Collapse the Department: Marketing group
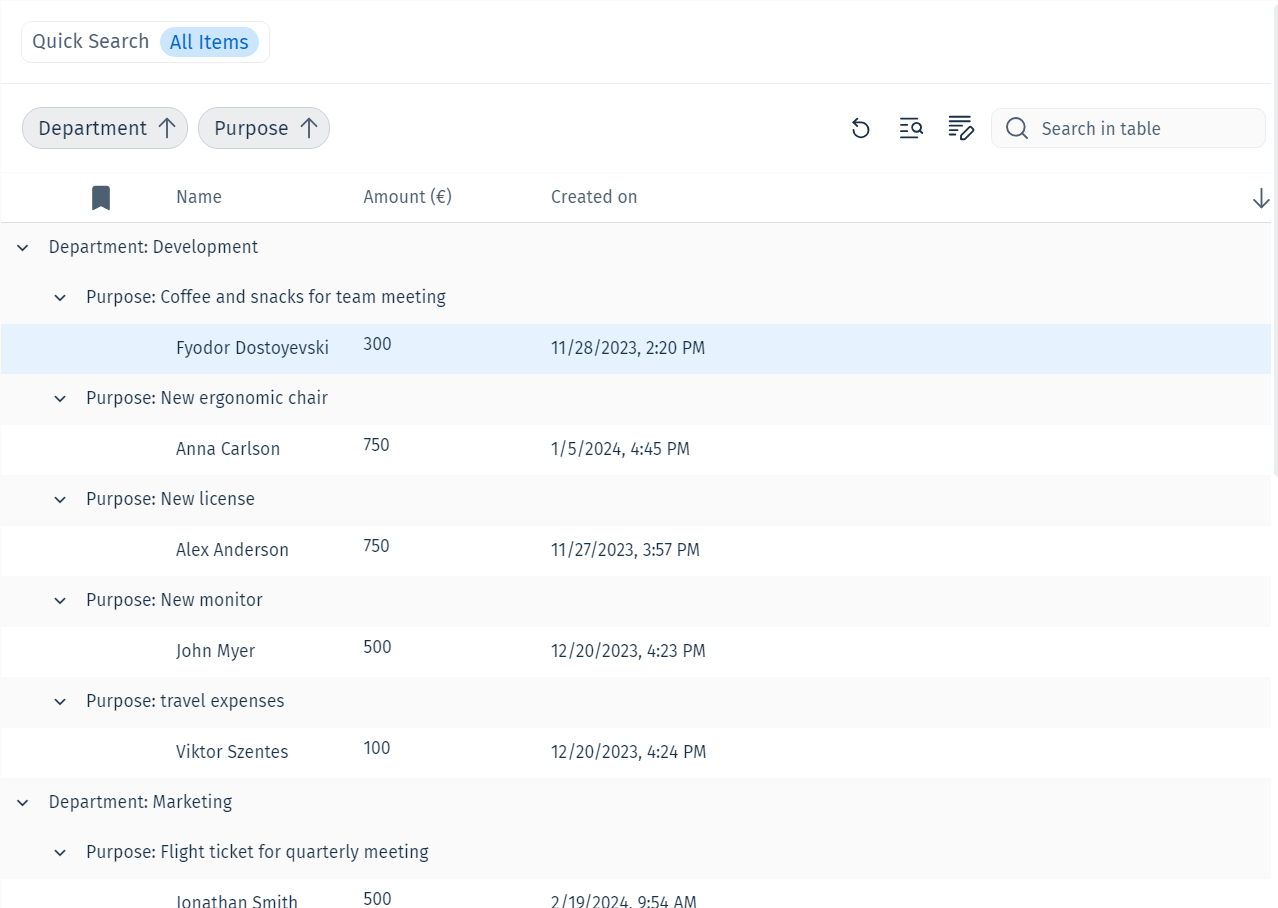Screen dimensions: 1278x908 tap(23, 802)
